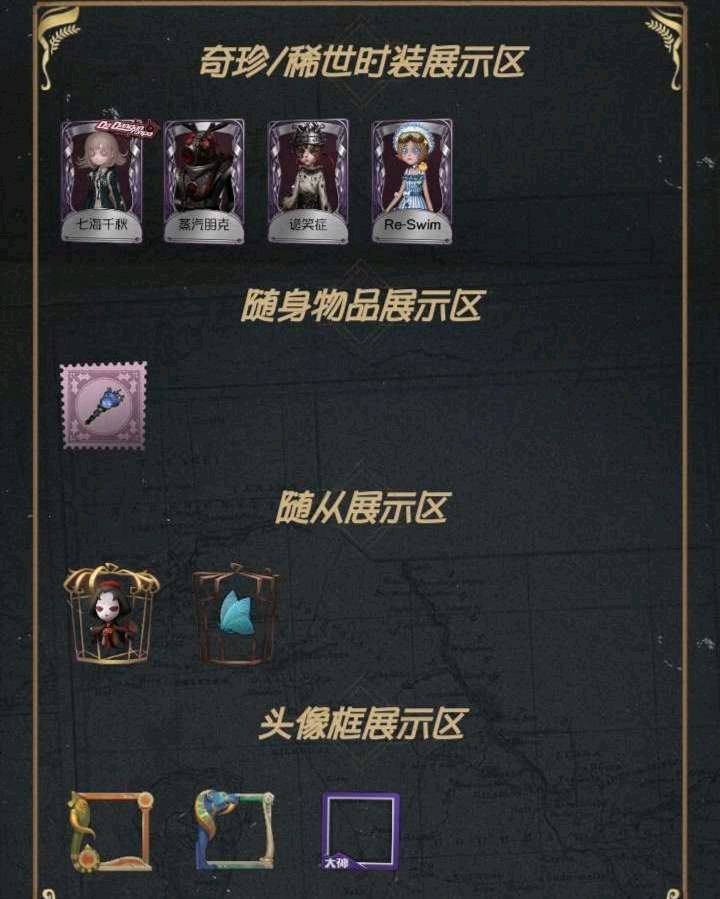Image resolution: width=720 pixels, height=899 pixels.
Task: Click the 大神 tag on the purple frame
Action: tap(336, 862)
